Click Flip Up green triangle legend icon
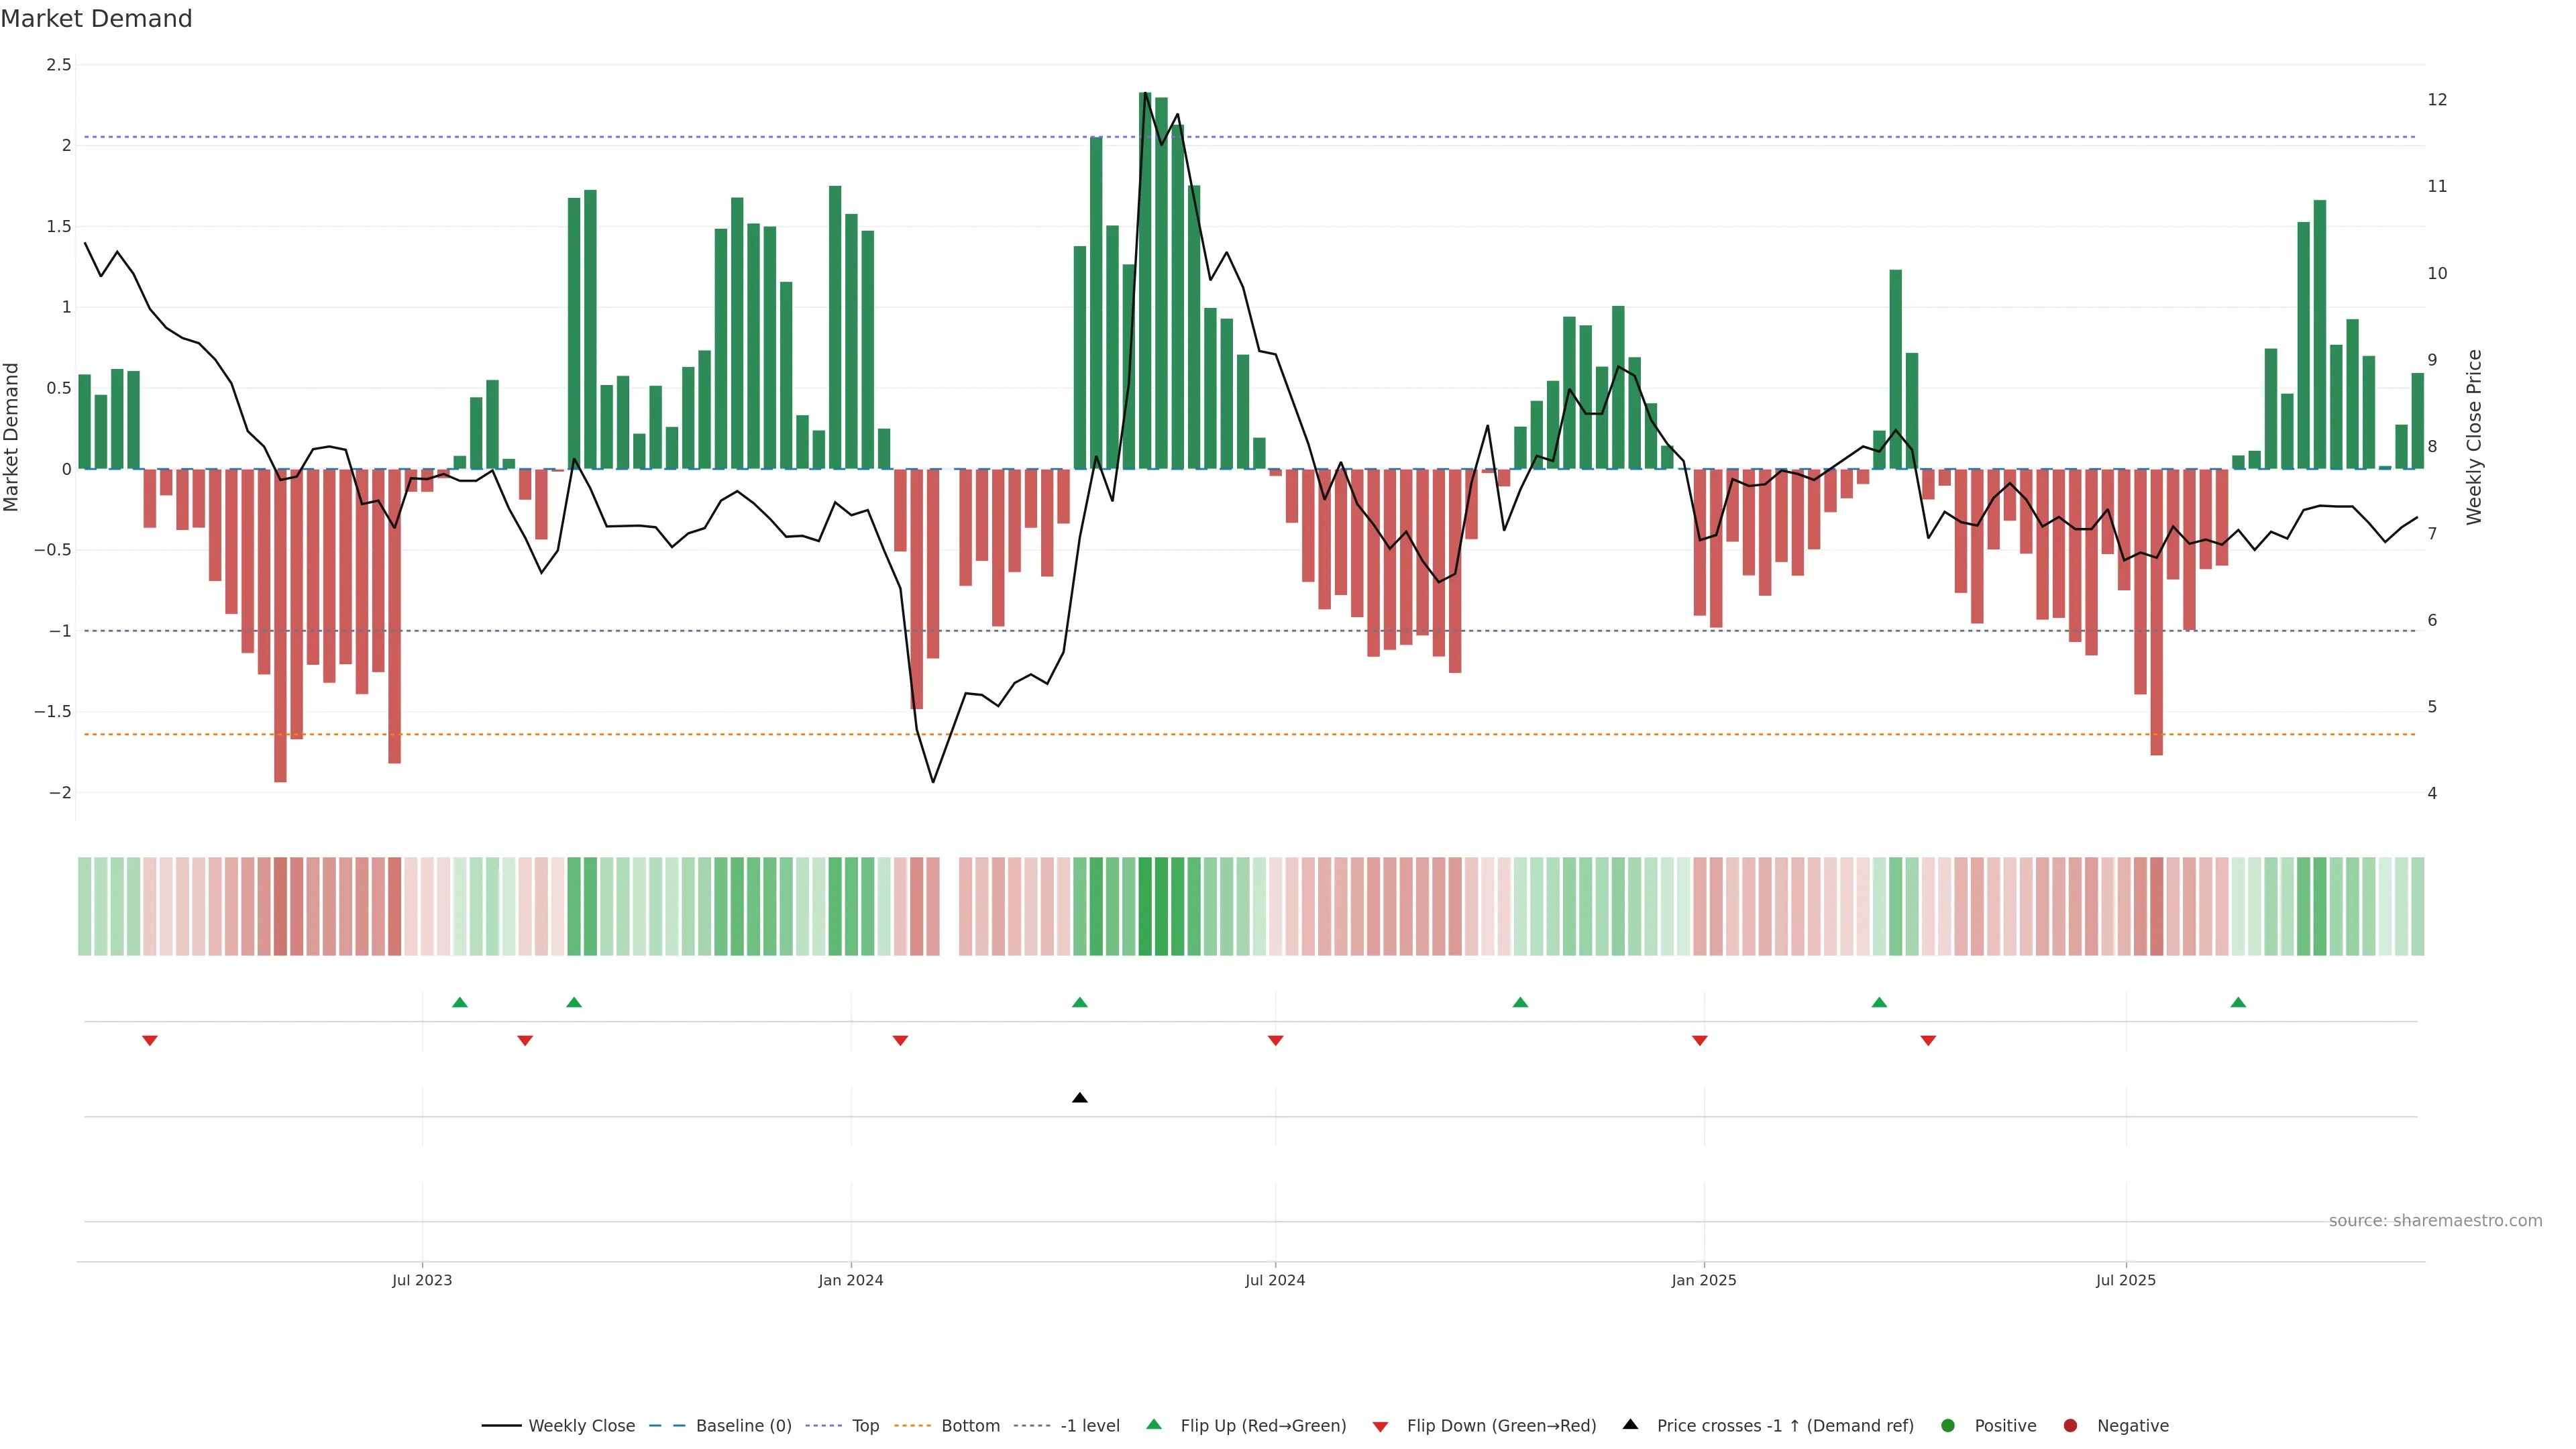Viewport: 2576px width, 1449px height. 1154,1425
